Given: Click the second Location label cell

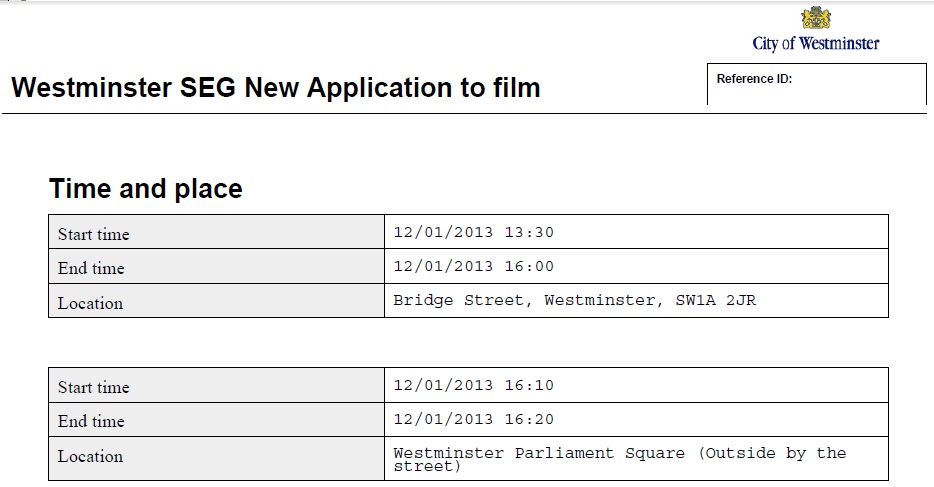Looking at the screenshot, I should 216,458.
